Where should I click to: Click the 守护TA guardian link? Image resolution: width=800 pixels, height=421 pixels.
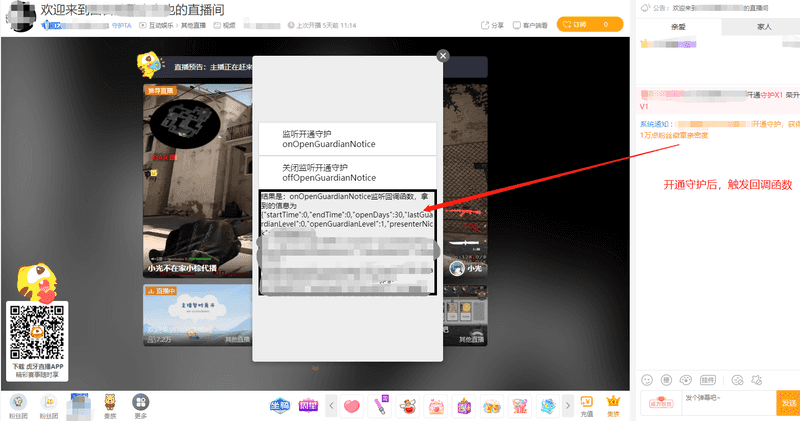(122, 25)
